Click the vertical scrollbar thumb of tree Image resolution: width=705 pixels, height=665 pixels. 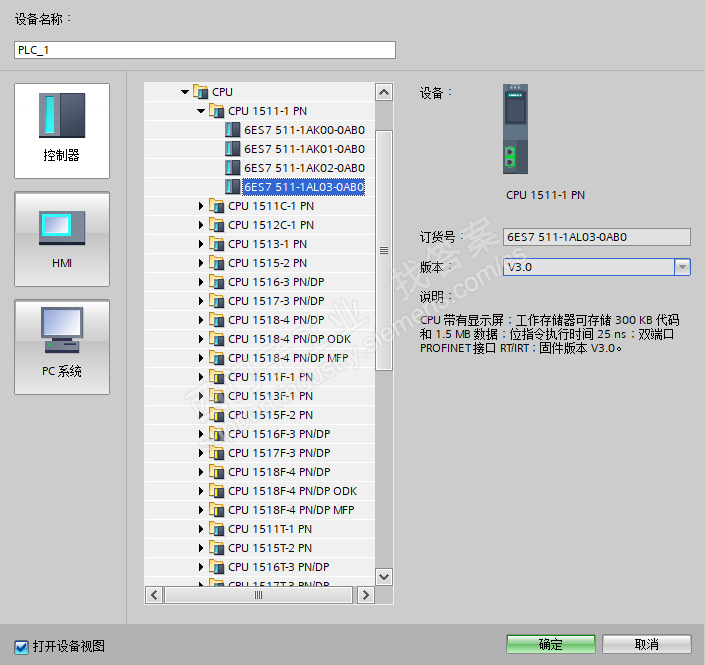click(384, 250)
